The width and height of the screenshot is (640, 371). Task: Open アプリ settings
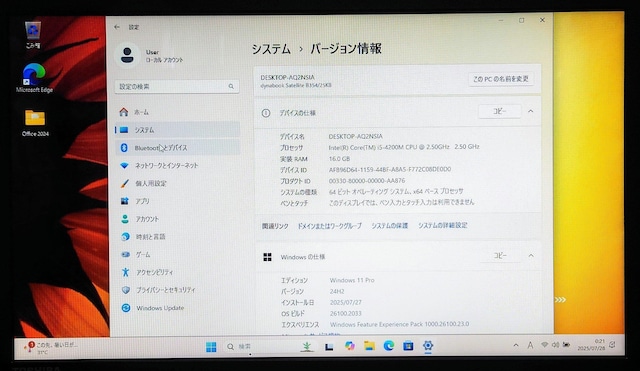pos(177,201)
